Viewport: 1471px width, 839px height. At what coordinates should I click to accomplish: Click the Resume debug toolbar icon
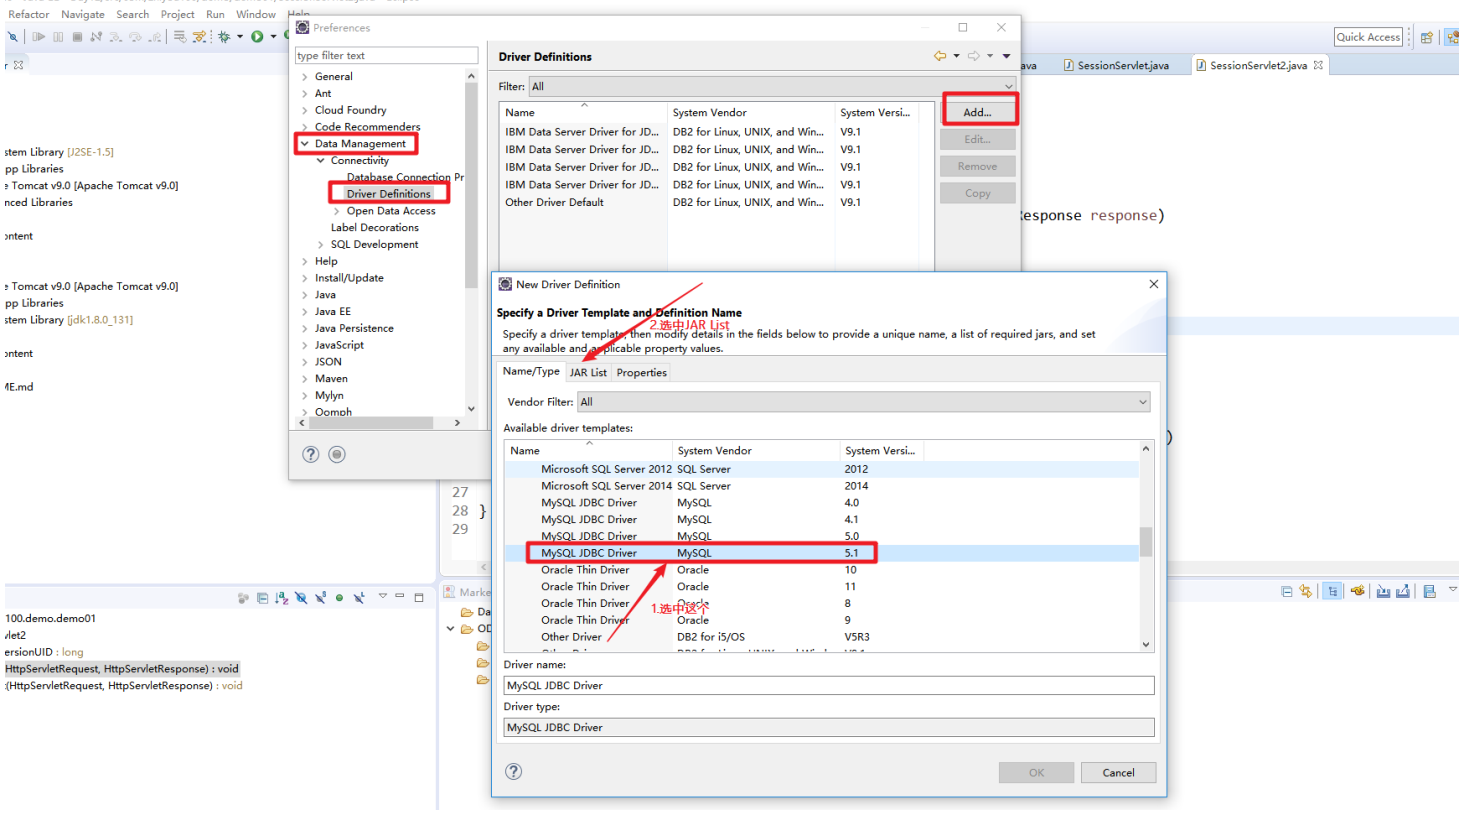point(39,37)
